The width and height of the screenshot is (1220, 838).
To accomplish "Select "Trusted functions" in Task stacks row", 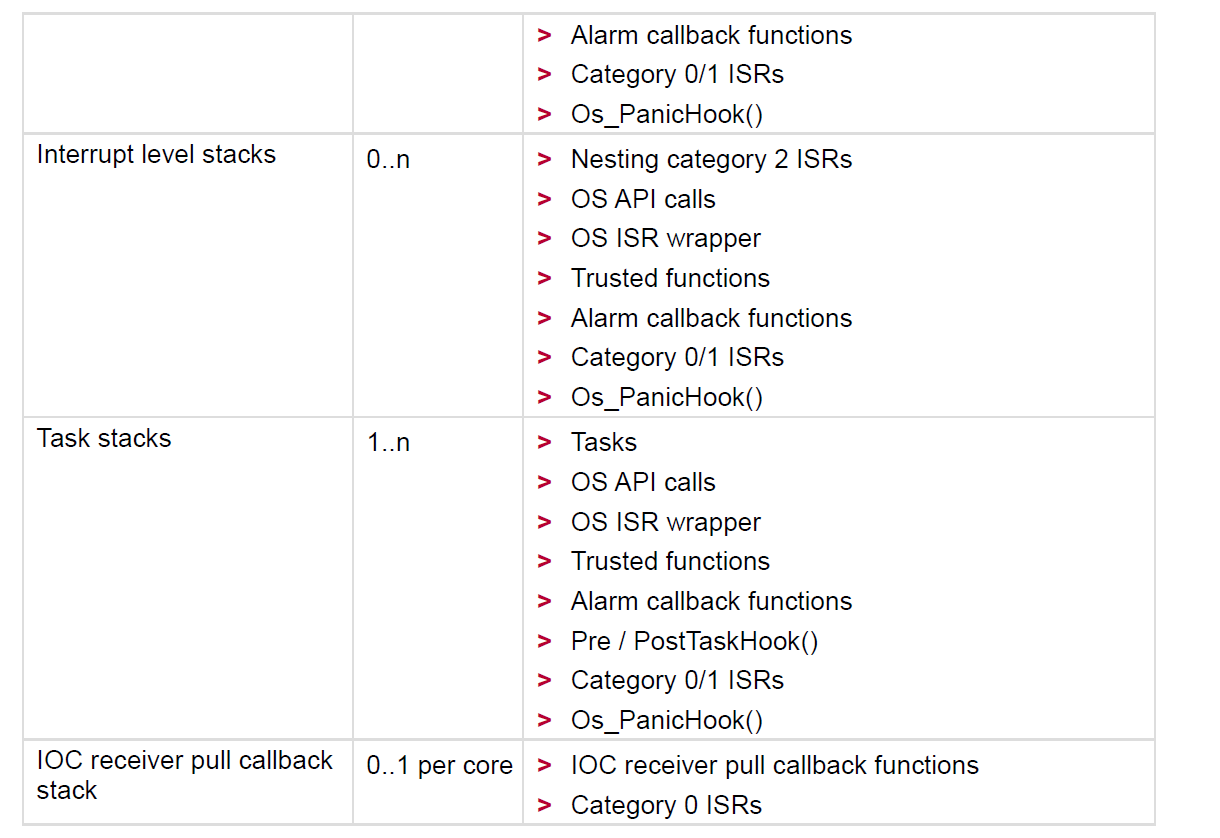I will [670, 561].
